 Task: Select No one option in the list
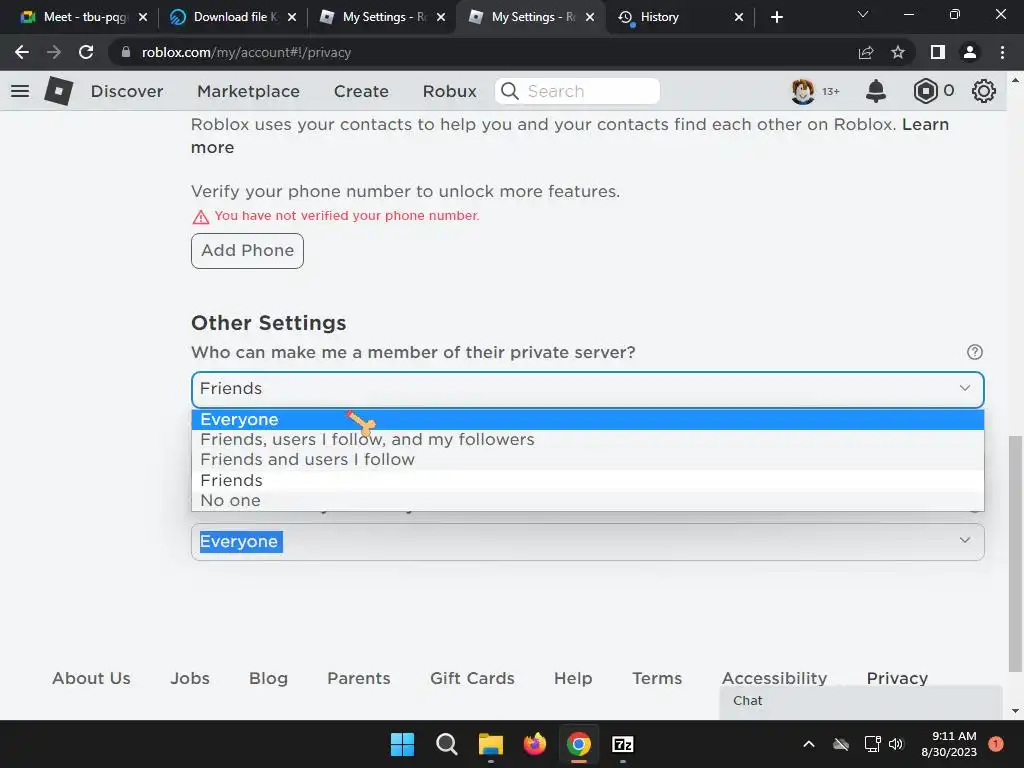[588, 501]
